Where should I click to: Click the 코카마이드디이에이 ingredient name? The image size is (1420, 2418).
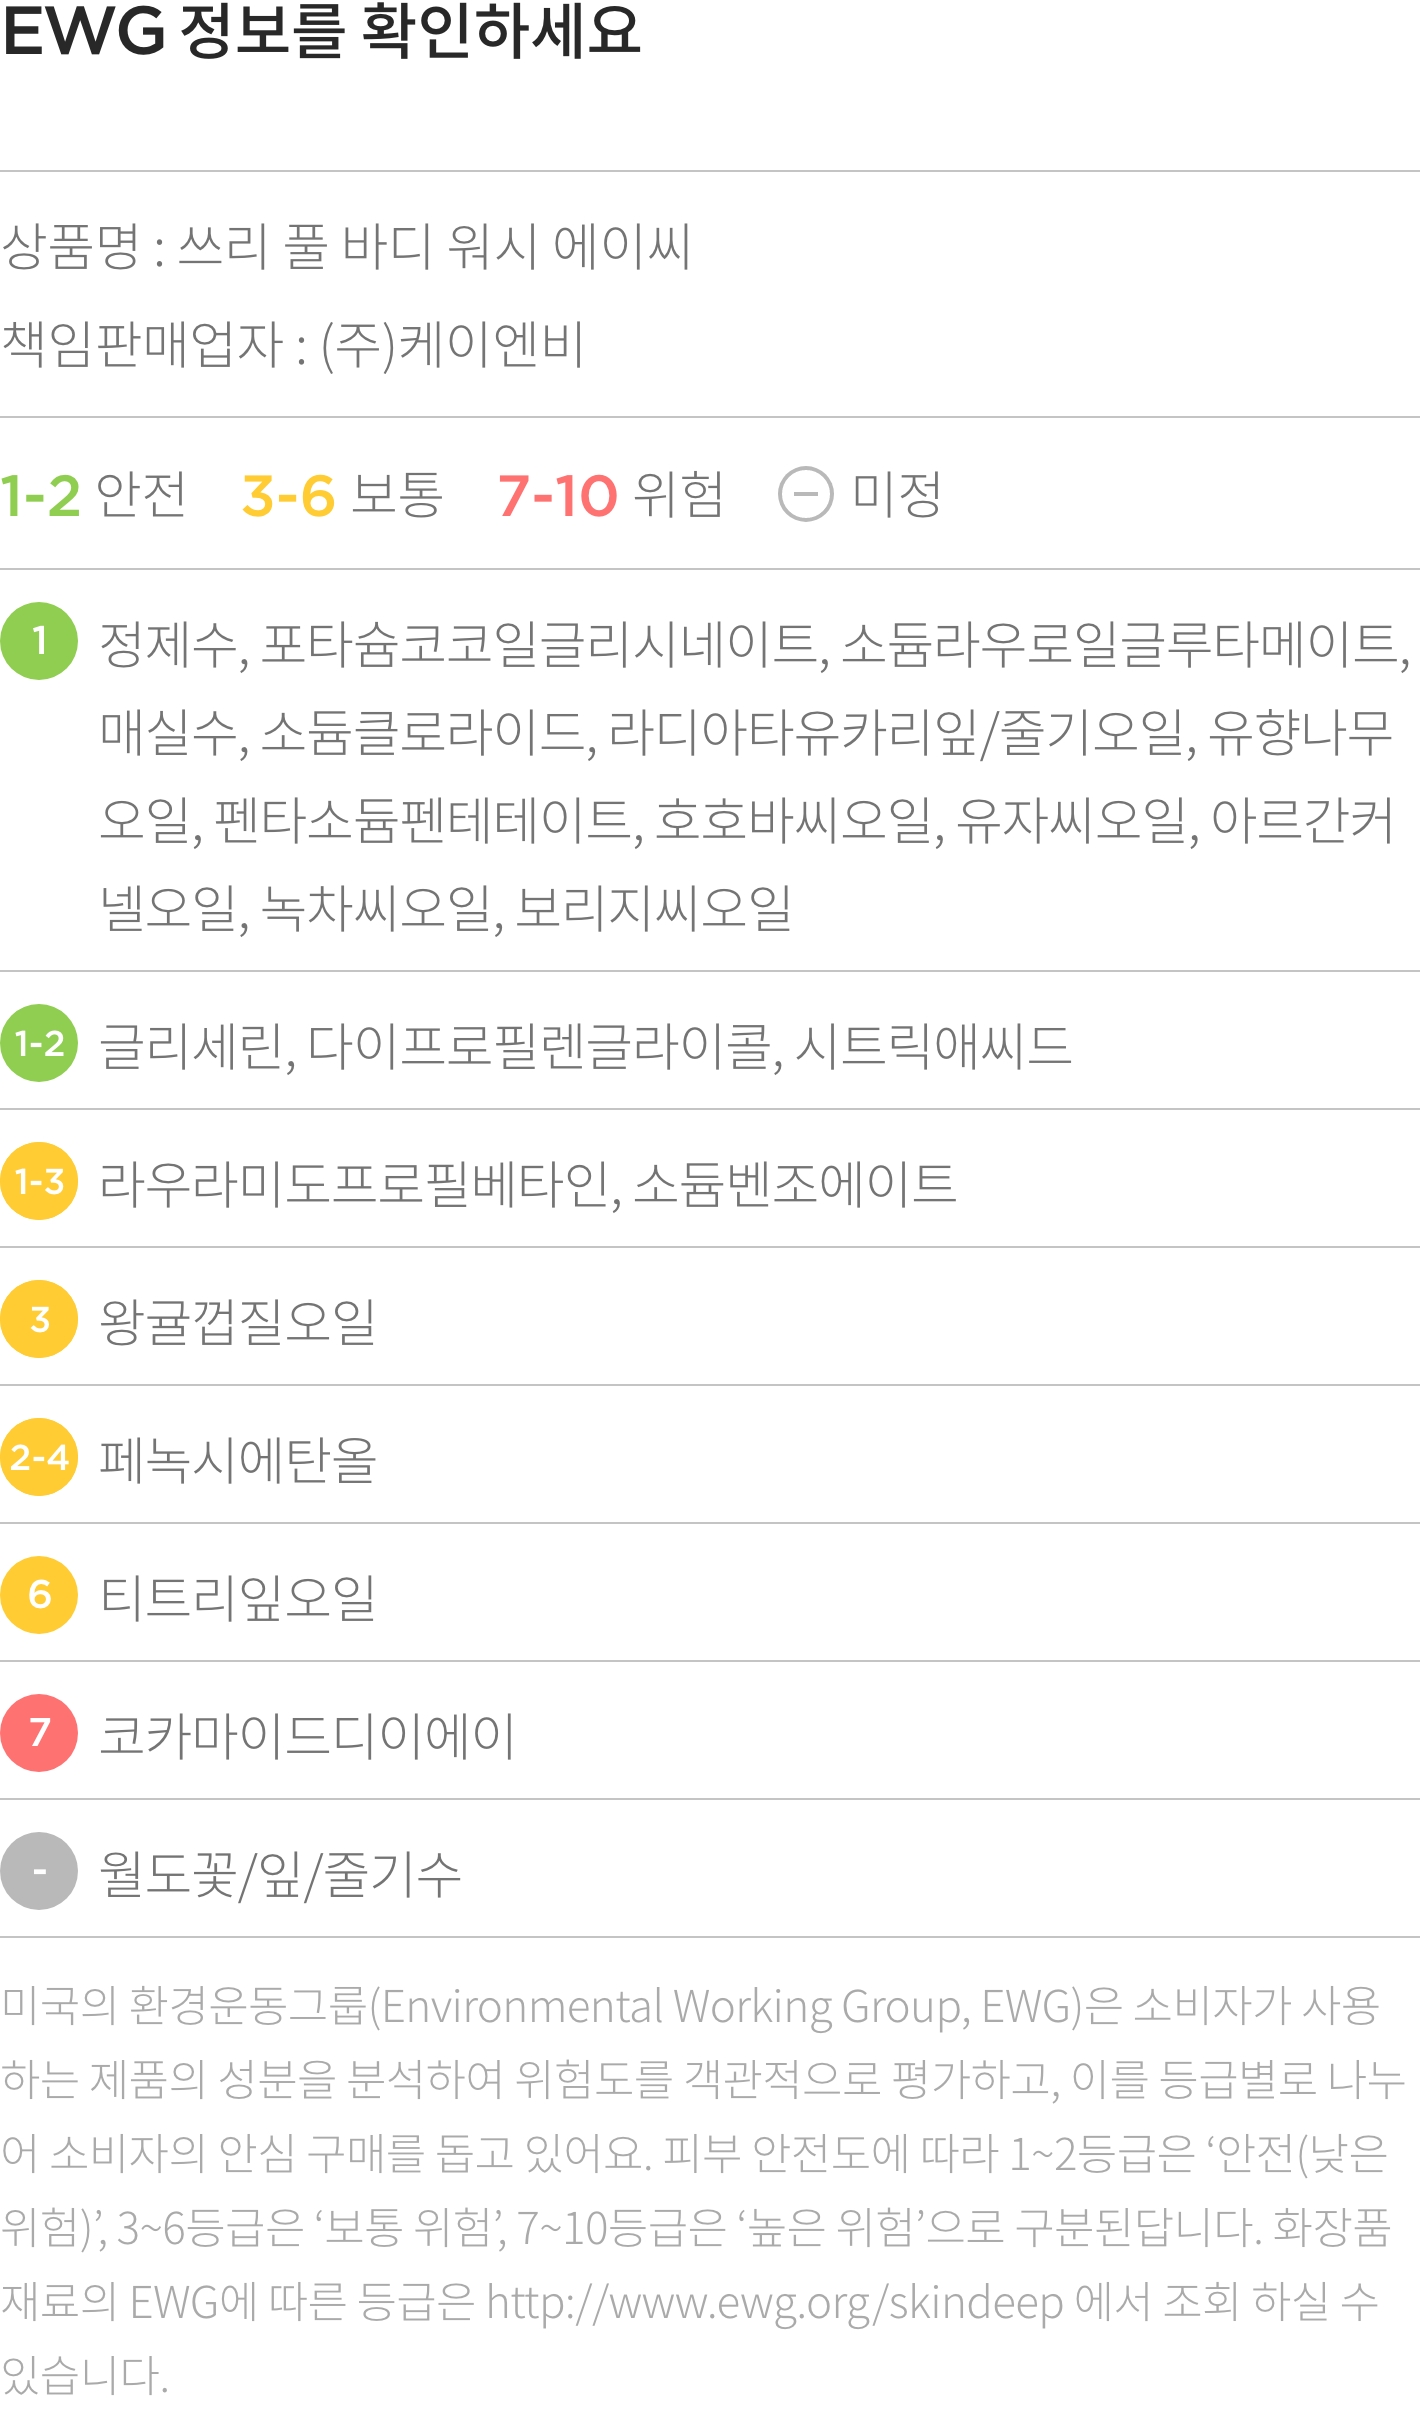coord(307,1735)
